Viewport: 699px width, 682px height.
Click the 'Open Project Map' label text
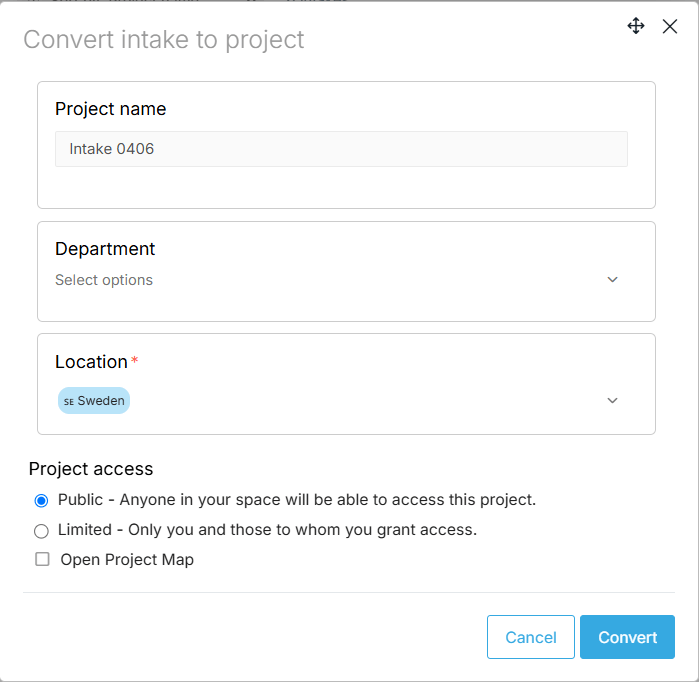(x=127, y=560)
